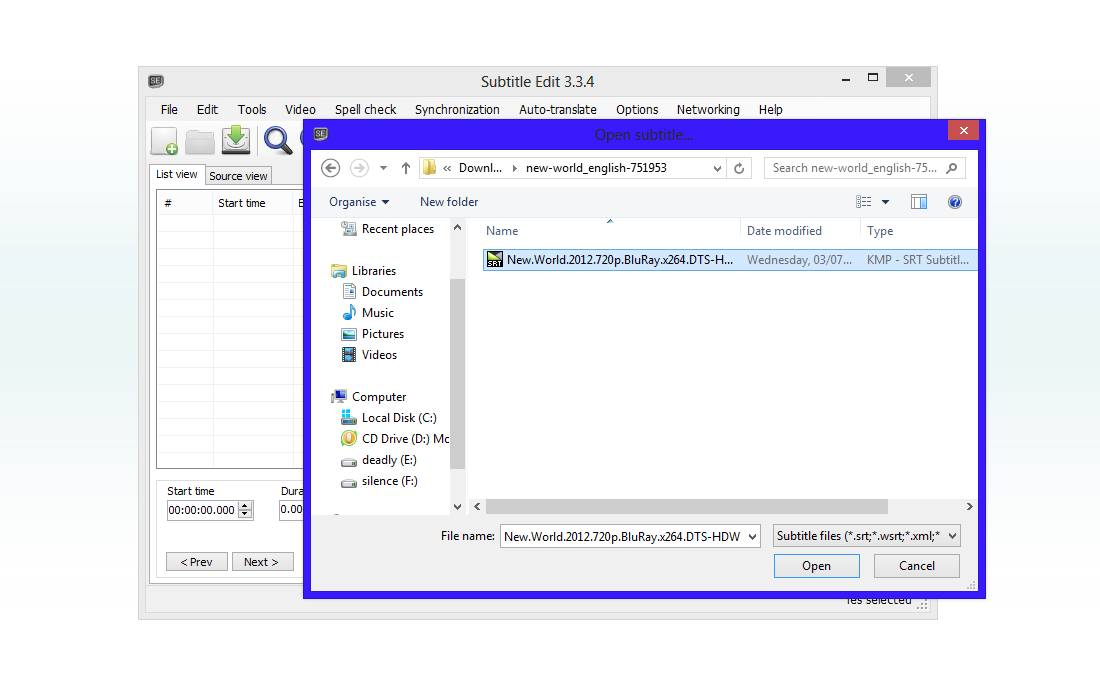Click the Start time input field
The image size is (1100, 676).
pyautogui.click(x=203, y=510)
